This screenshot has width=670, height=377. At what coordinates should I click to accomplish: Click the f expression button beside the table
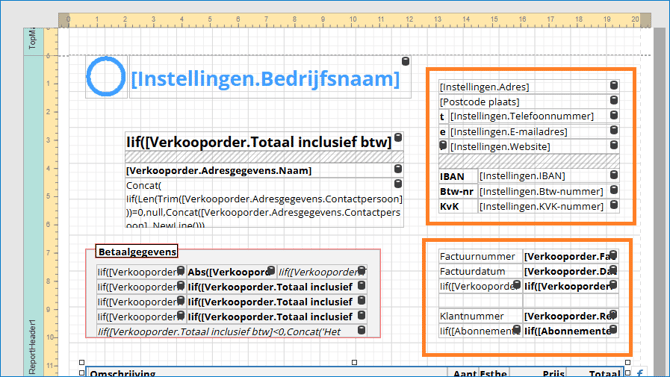coord(640,373)
